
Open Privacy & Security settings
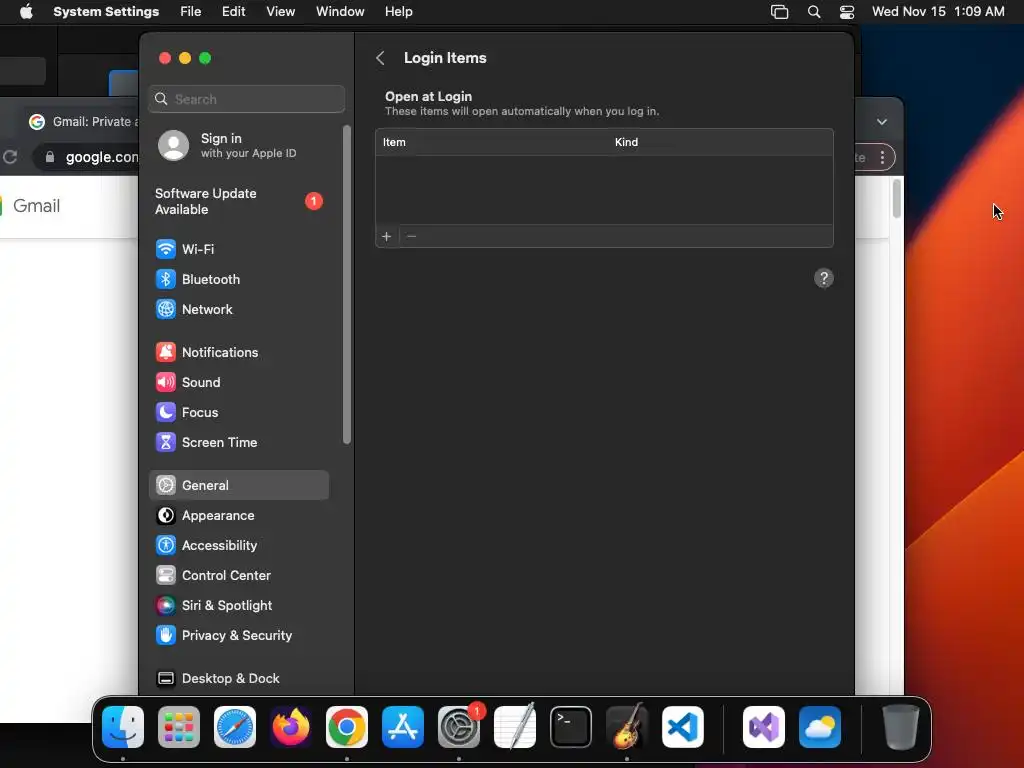click(238, 635)
